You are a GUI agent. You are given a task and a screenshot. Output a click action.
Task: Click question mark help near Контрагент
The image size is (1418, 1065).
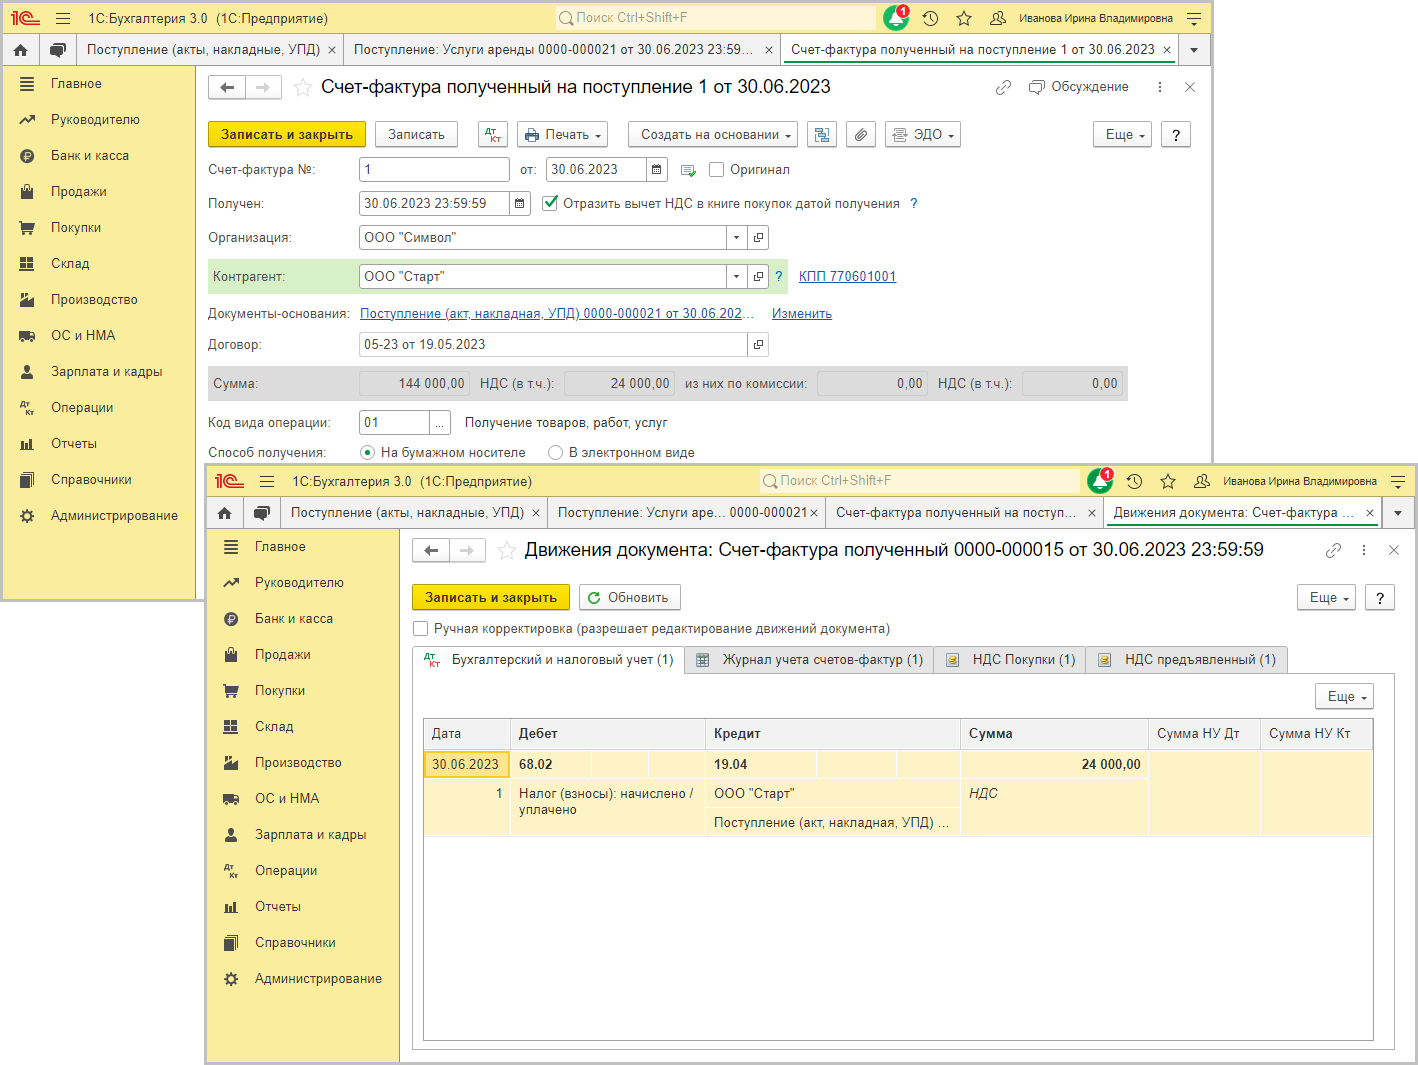[x=779, y=276]
